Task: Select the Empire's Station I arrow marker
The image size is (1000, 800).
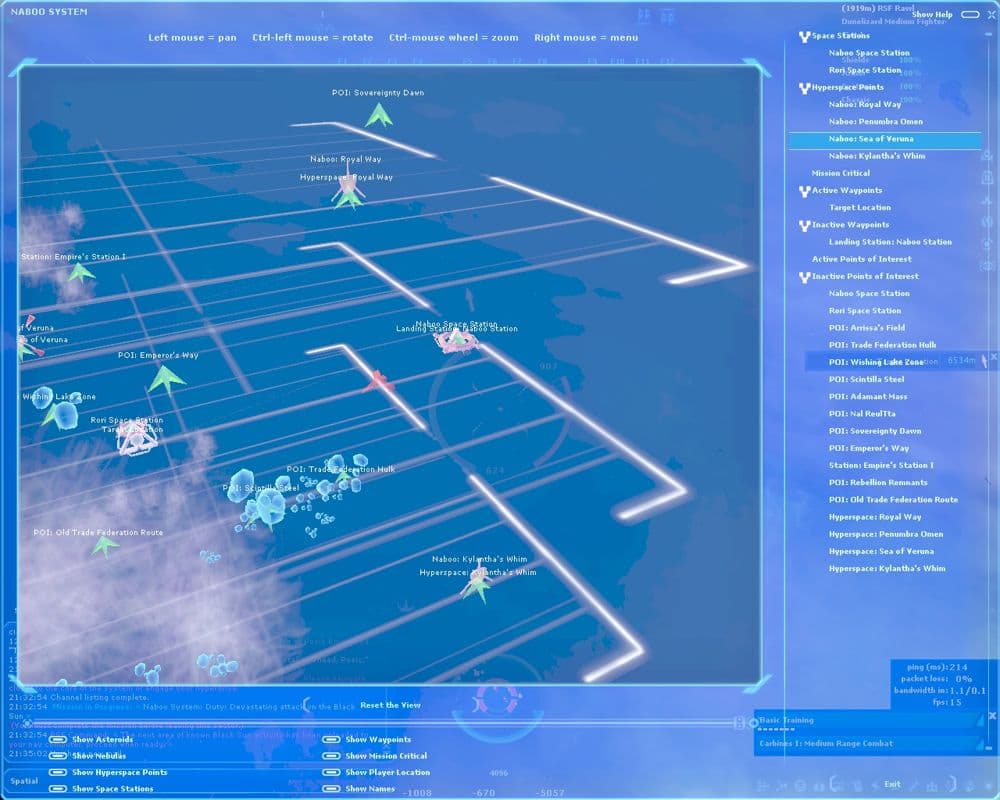Action: tap(81, 273)
